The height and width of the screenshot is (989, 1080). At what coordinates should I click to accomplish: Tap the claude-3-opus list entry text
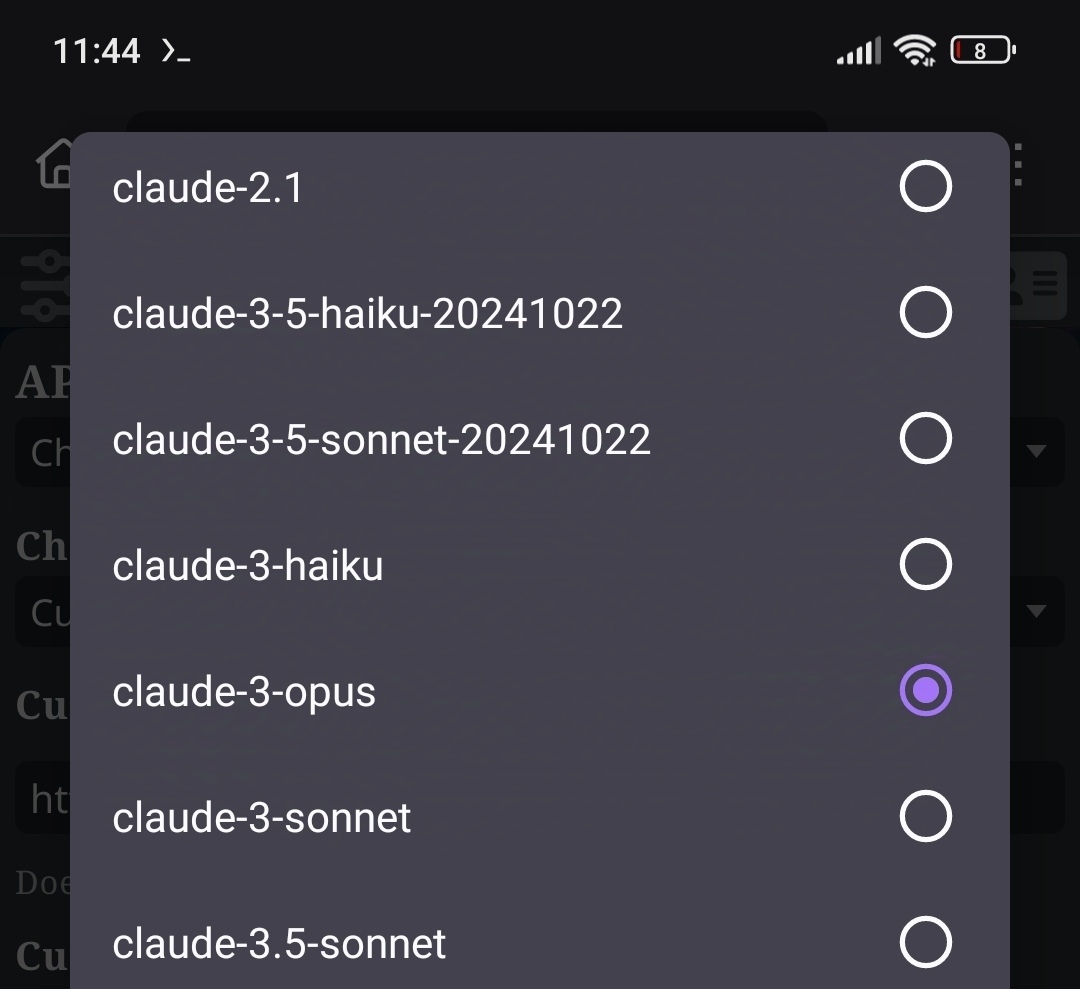pyautogui.click(x=244, y=691)
